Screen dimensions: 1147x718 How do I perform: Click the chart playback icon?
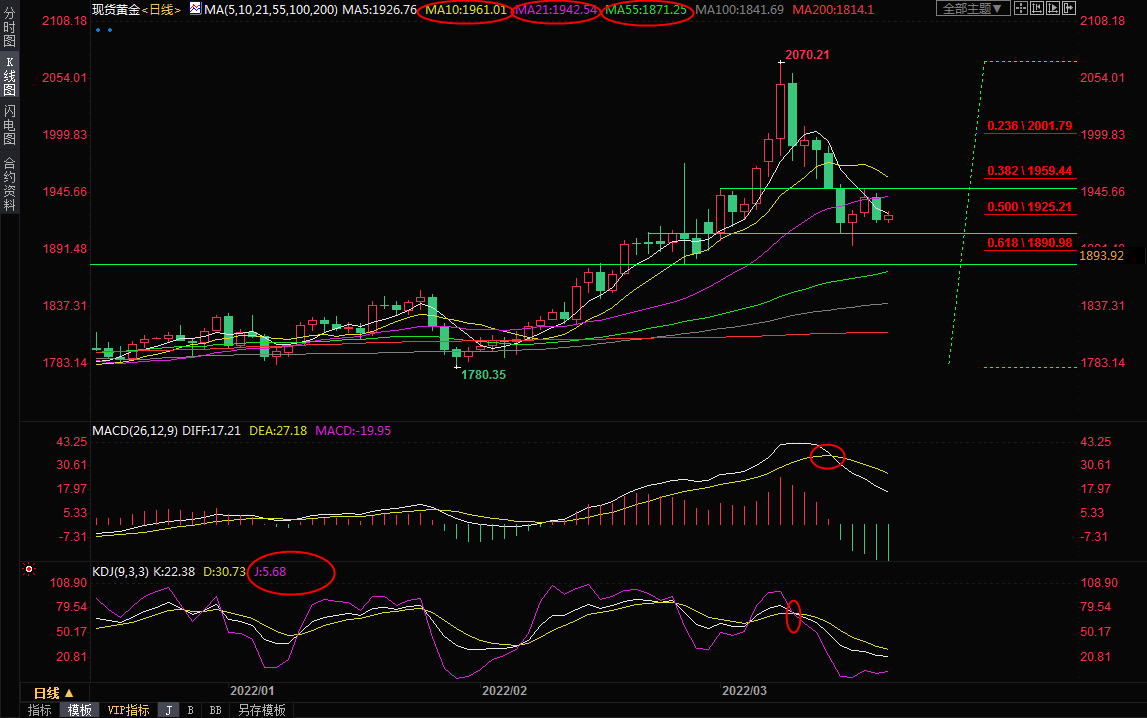point(1053,8)
